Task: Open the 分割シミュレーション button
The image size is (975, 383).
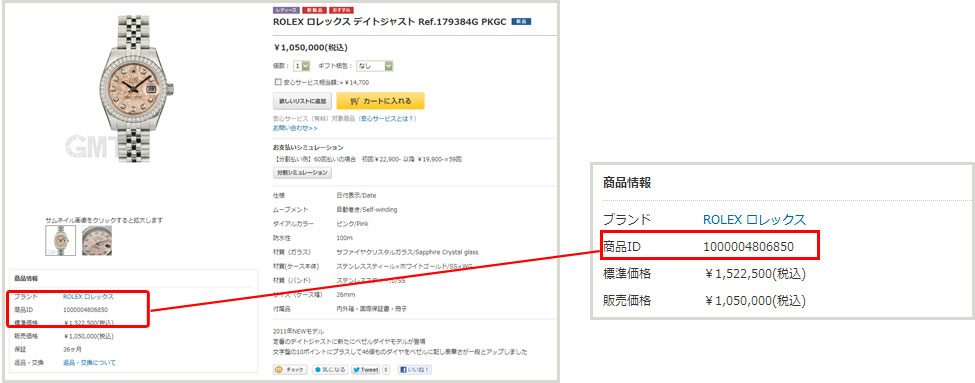Action: pyautogui.click(x=303, y=173)
